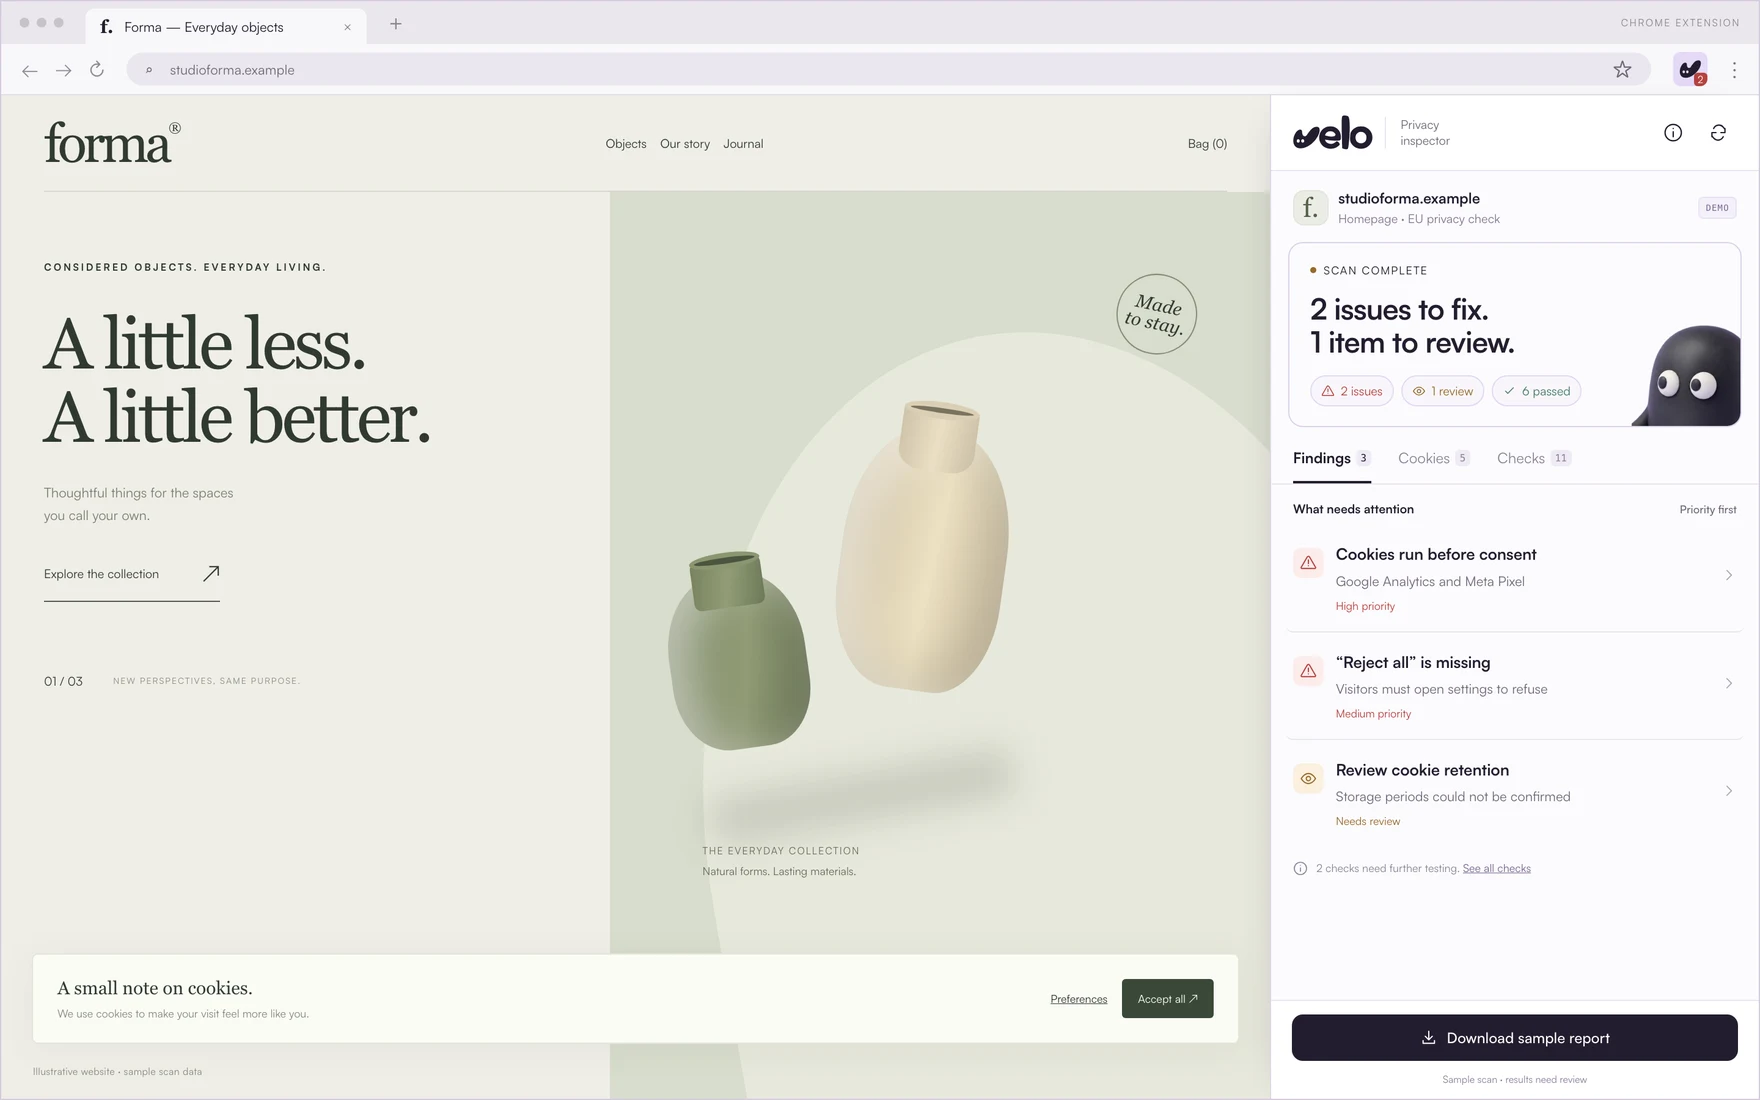The height and width of the screenshot is (1100, 1760).
Task: Switch to the Checks tab
Action: (x=1534, y=458)
